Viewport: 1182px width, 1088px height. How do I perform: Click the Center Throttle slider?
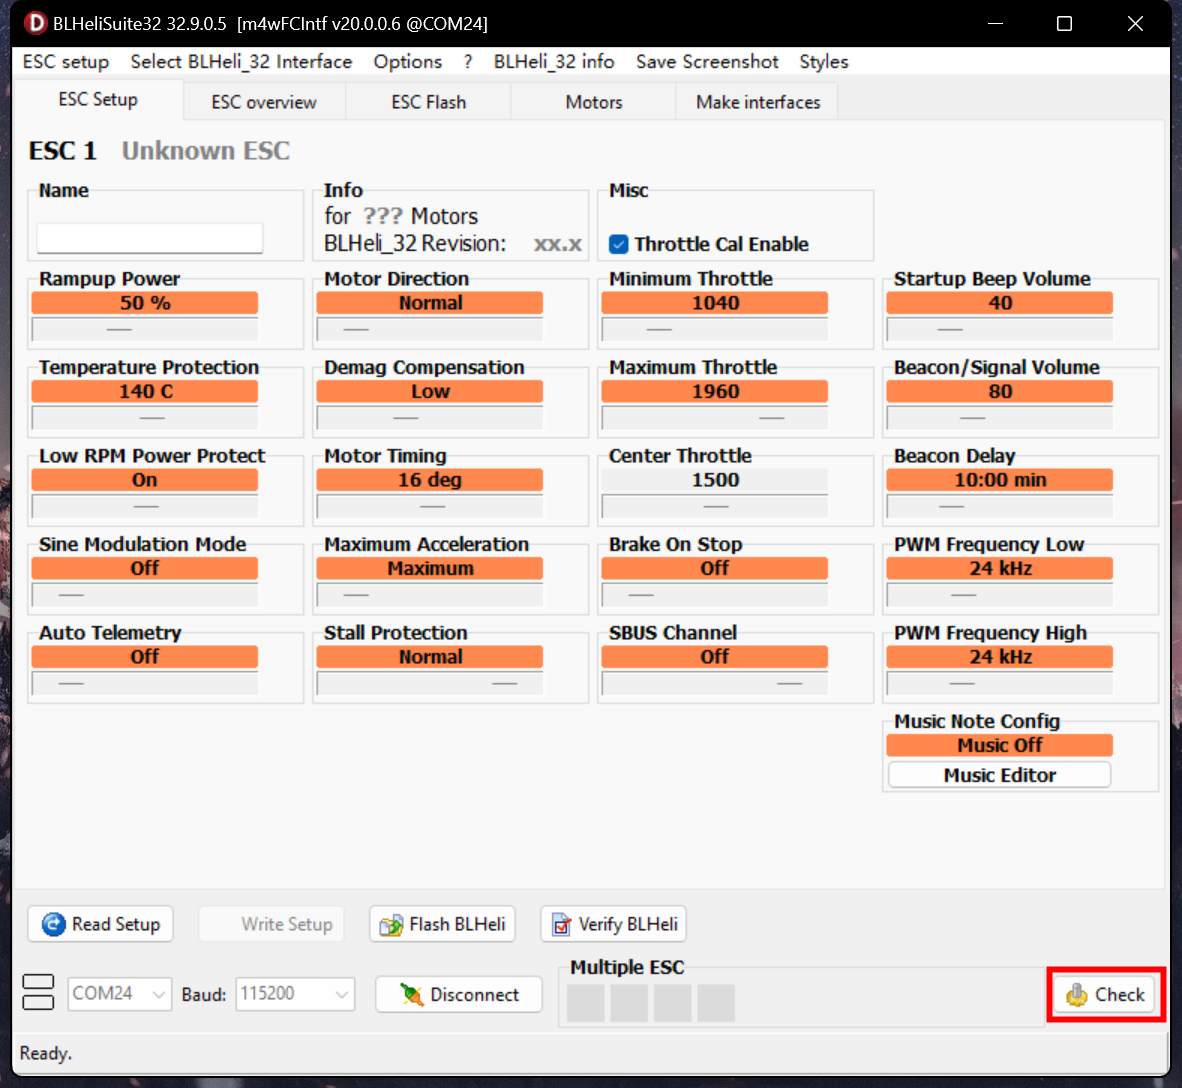(x=715, y=506)
